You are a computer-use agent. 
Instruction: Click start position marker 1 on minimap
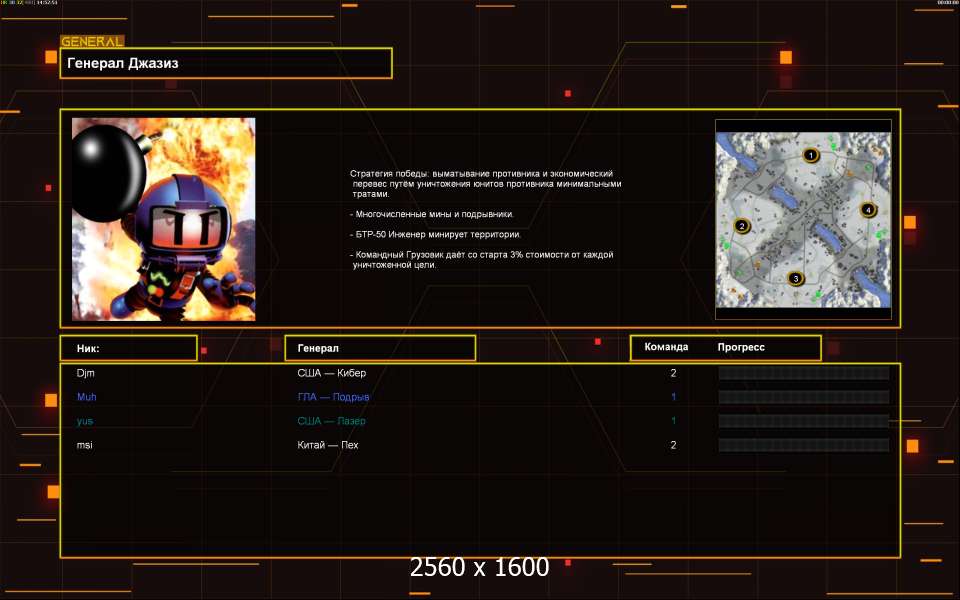pos(811,156)
